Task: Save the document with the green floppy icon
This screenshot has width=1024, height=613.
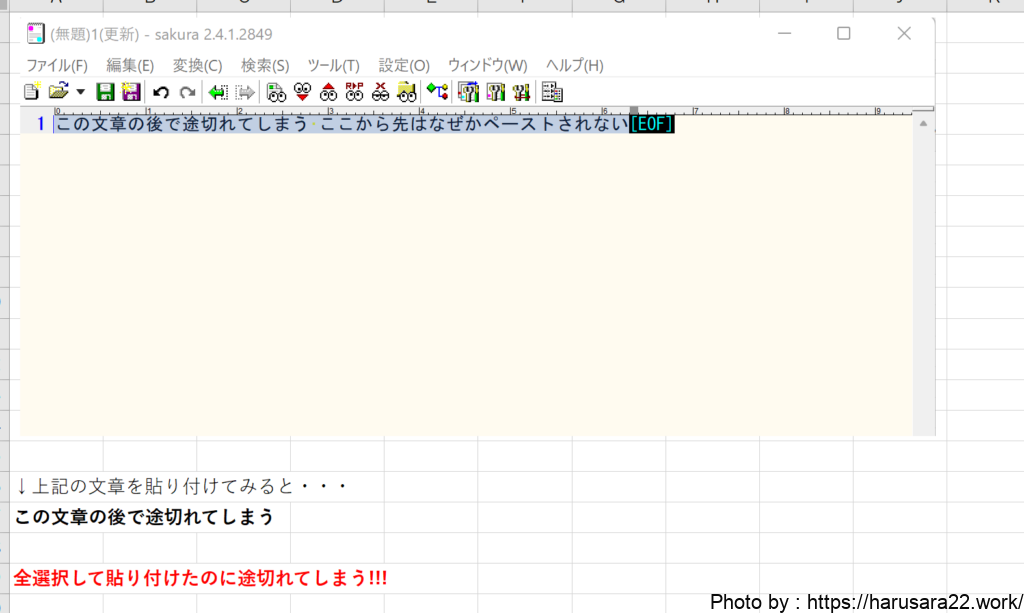Action: (105, 93)
